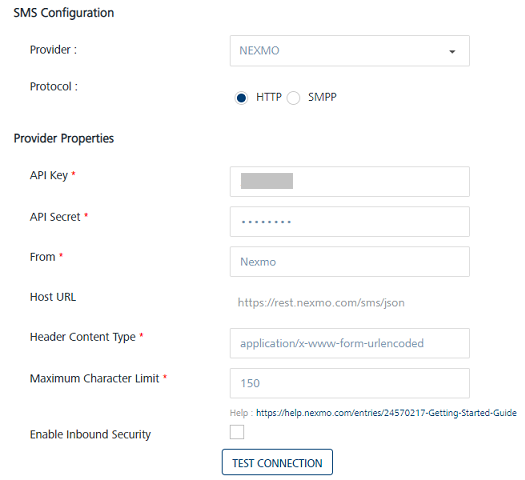Click the TEST CONNECTION button
The width and height of the screenshot is (525, 480).
point(277,462)
